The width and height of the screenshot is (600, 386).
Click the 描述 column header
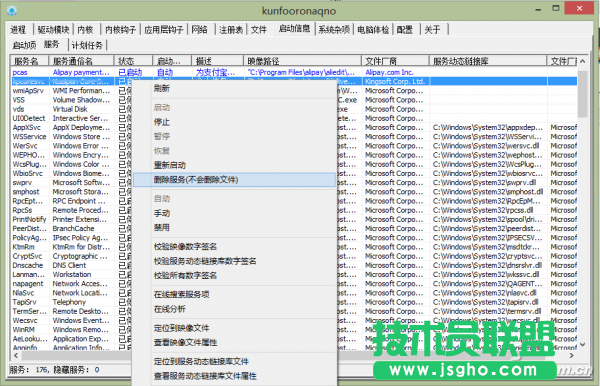(217, 61)
